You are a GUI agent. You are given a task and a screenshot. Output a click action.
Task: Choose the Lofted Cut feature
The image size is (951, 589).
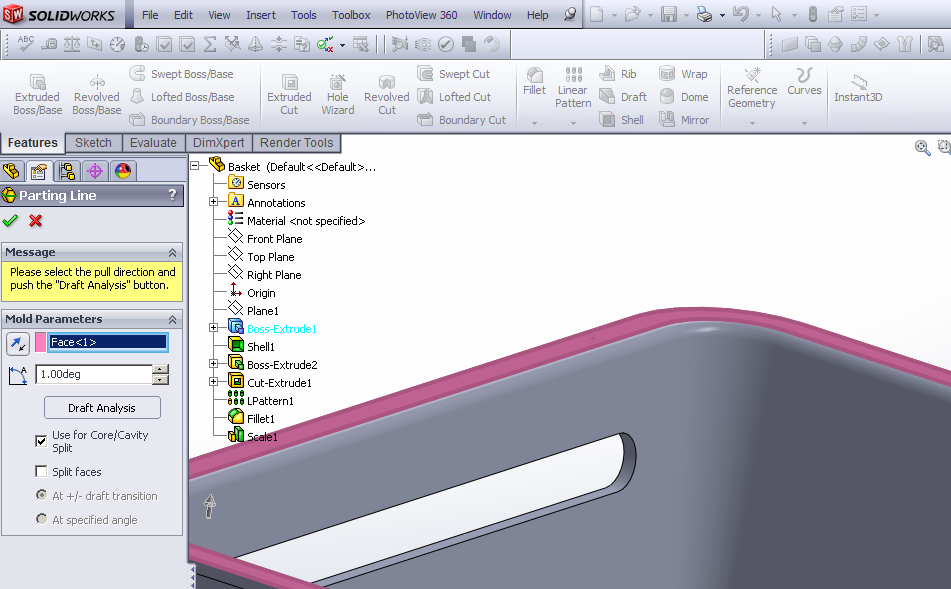coord(454,96)
